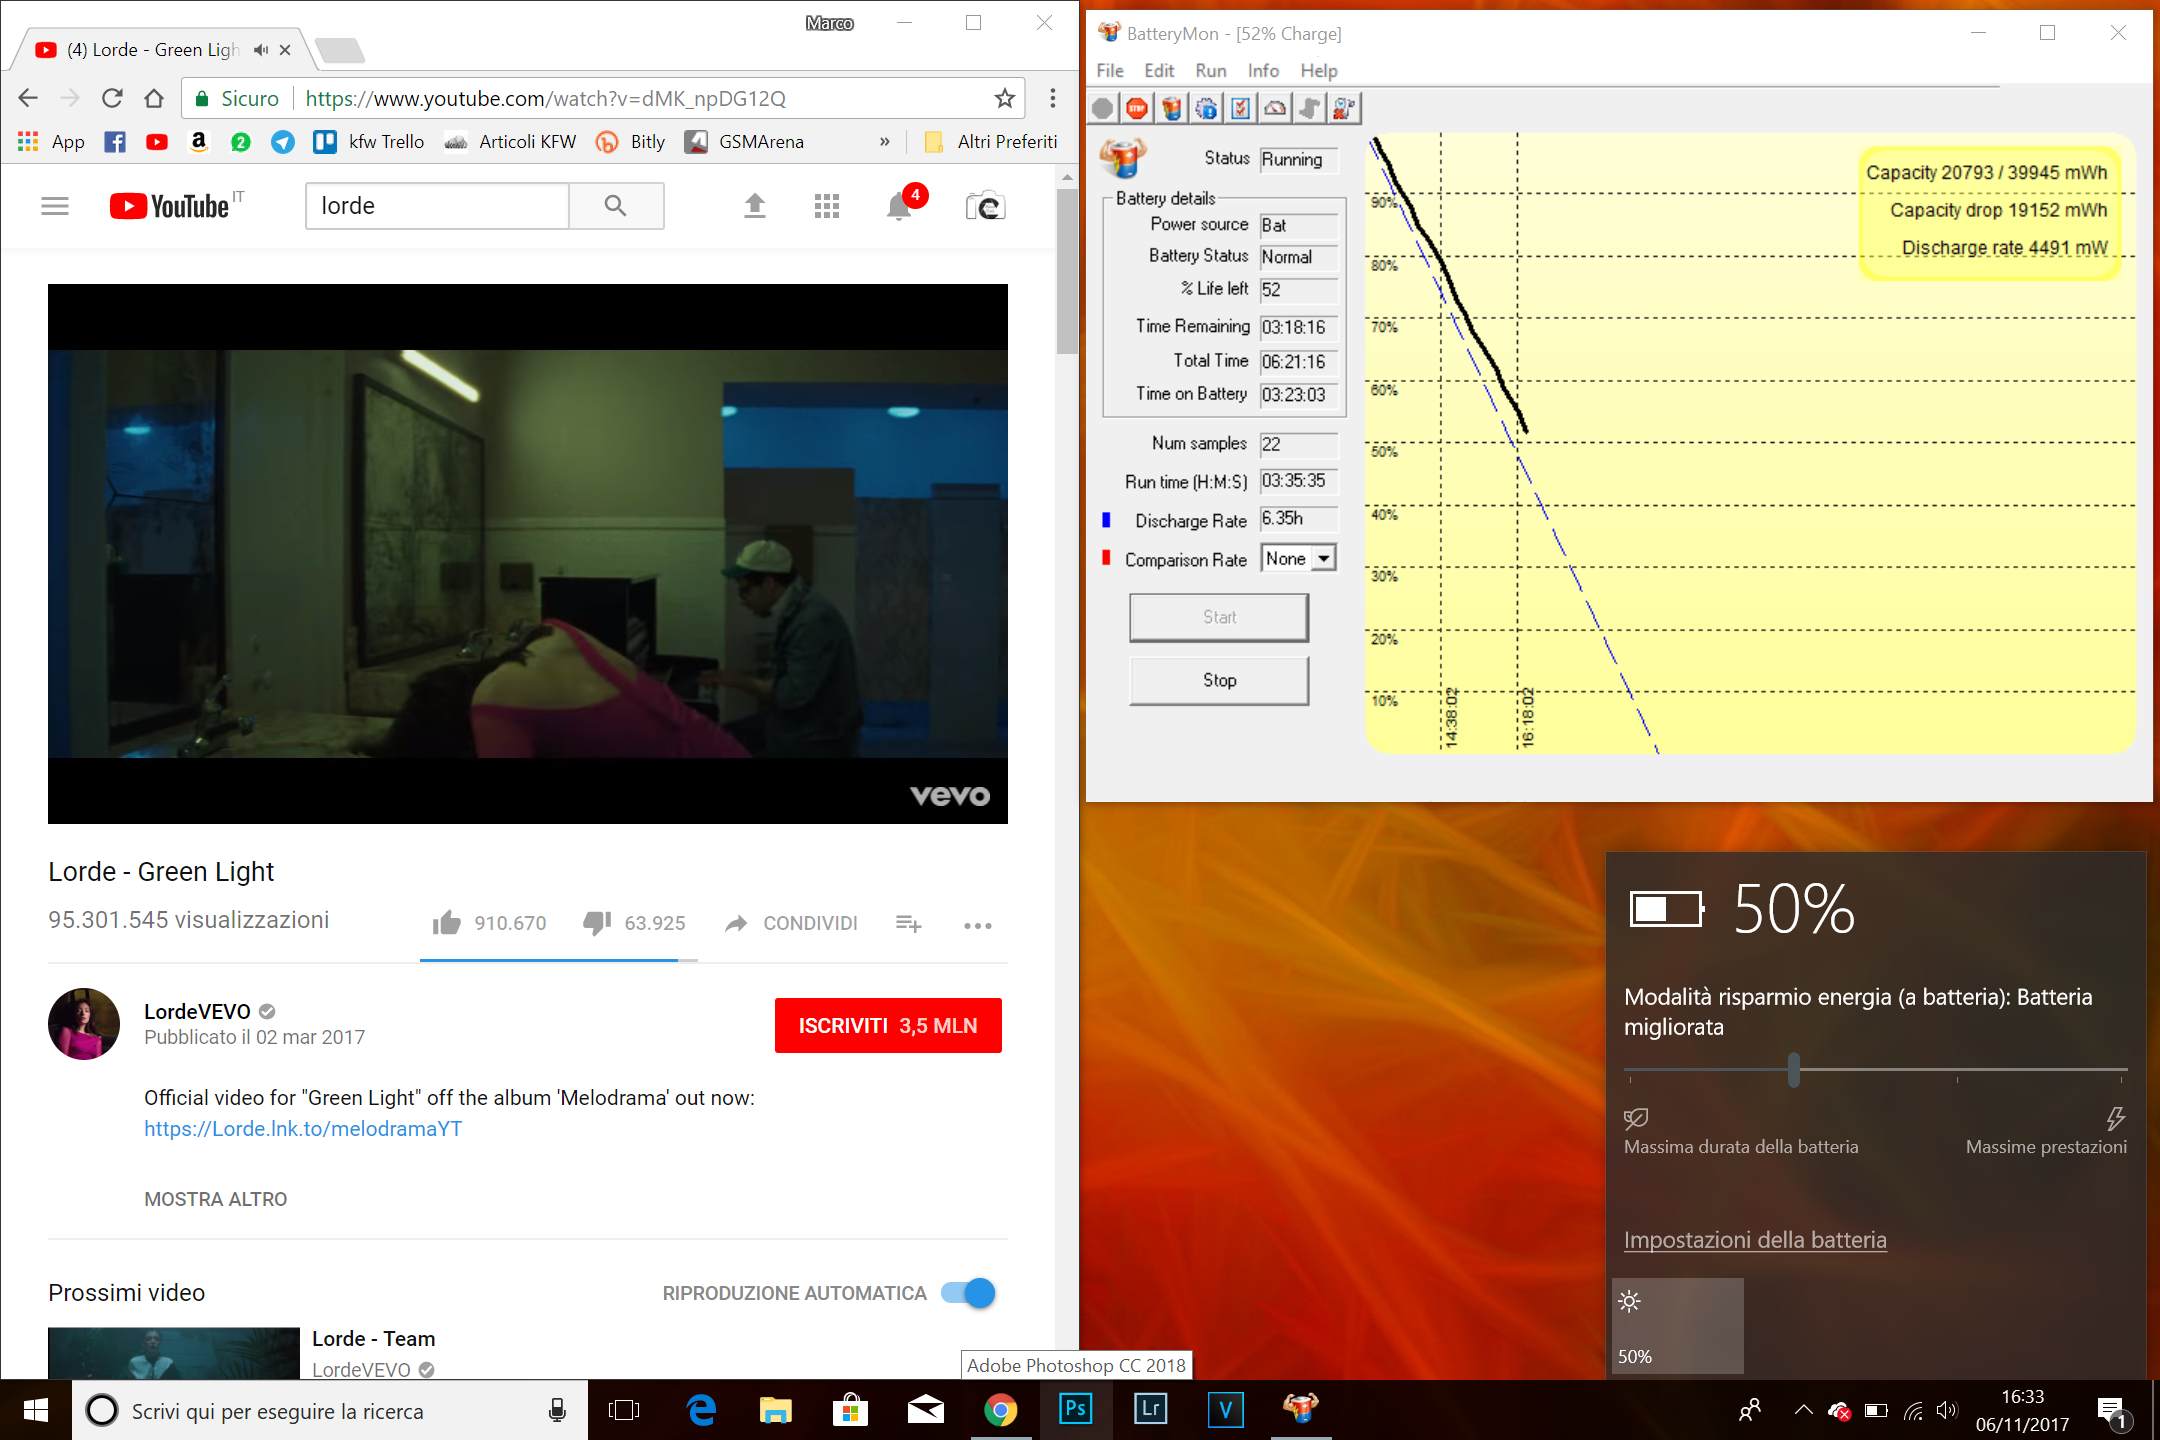Mute the YouTube tab speaker icon
2160x1440 pixels.
click(x=260, y=49)
